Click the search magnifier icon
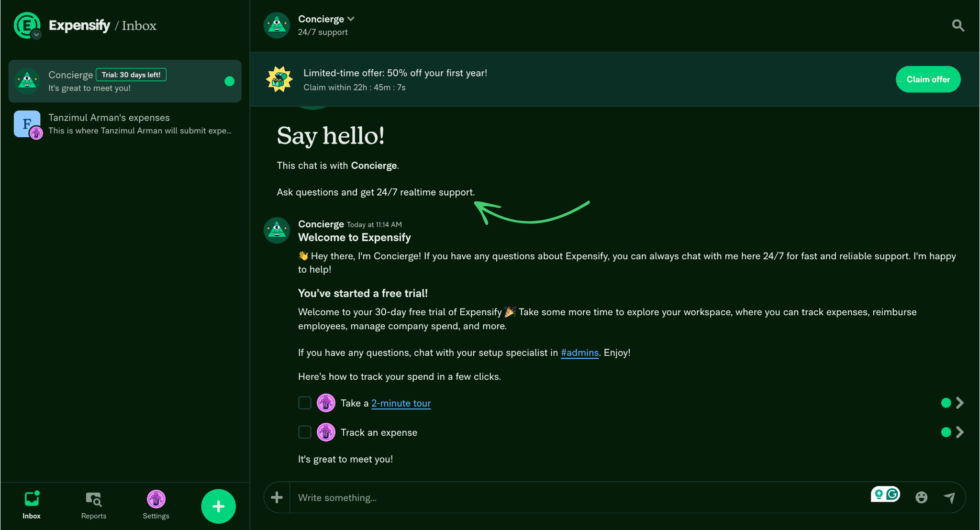This screenshot has height=530, width=980. [958, 25]
